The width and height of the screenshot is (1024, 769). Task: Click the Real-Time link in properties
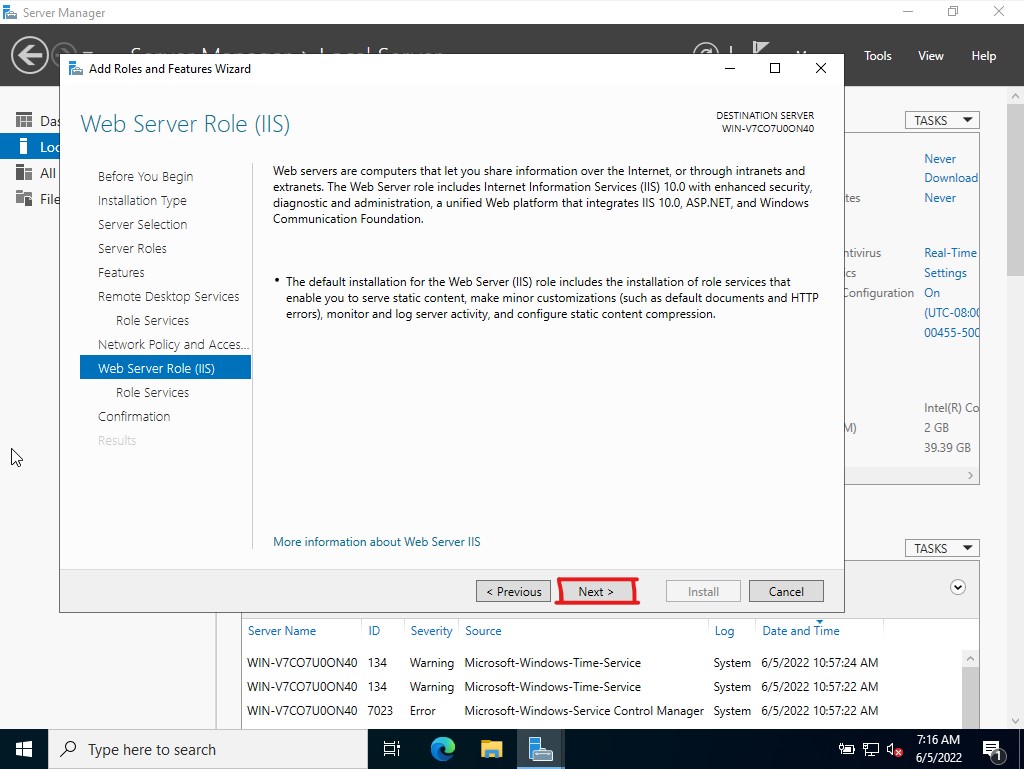click(x=950, y=253)
